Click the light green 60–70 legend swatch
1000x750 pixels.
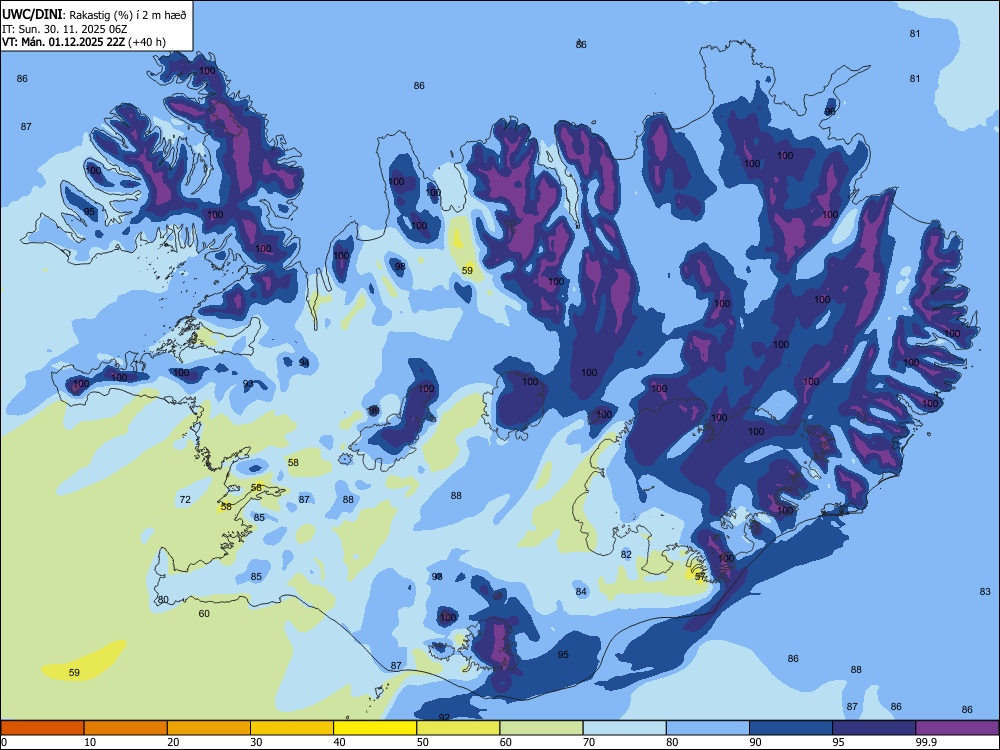pos(541,728)
